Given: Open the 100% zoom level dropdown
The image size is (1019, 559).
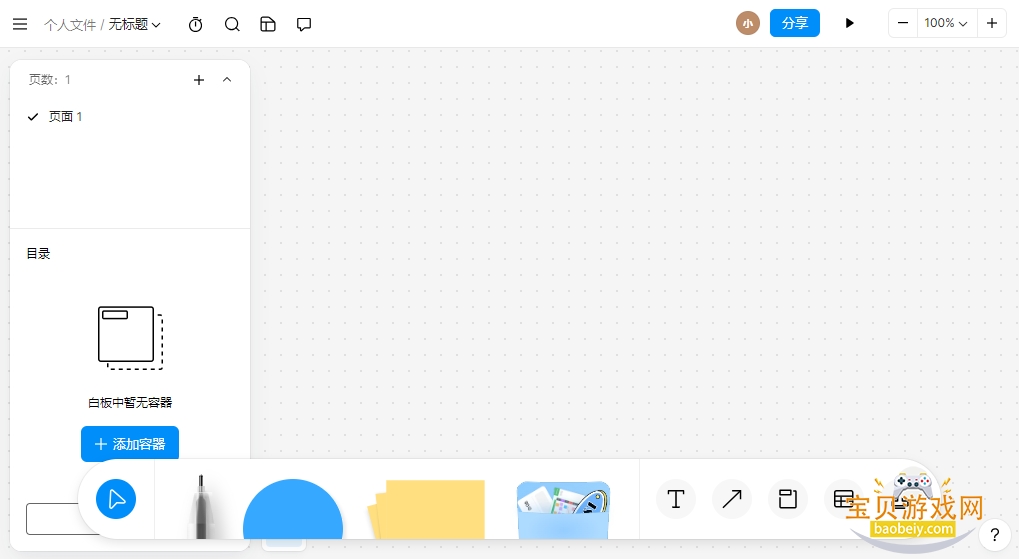Looking at the screenshot, I should tap(946, 23).
